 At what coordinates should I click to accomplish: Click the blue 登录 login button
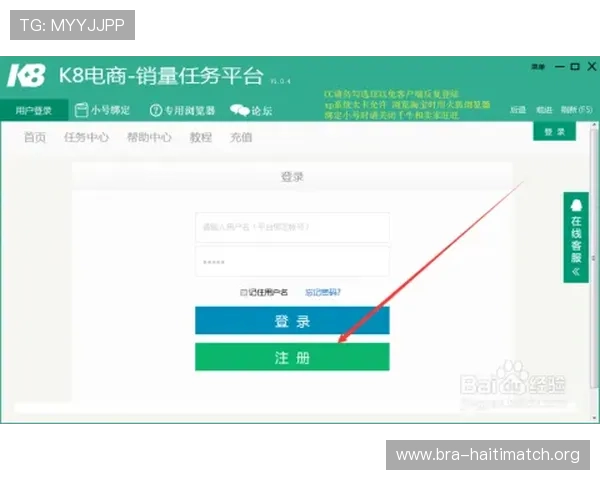(x=292, y=321)
